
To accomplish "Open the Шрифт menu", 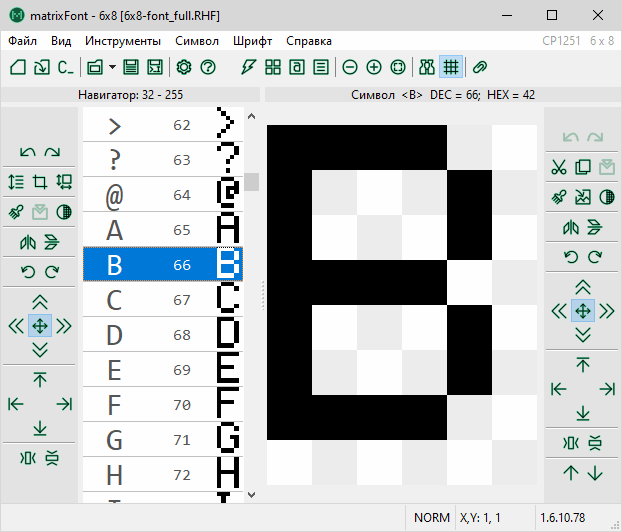I will [x=252, y=41].
